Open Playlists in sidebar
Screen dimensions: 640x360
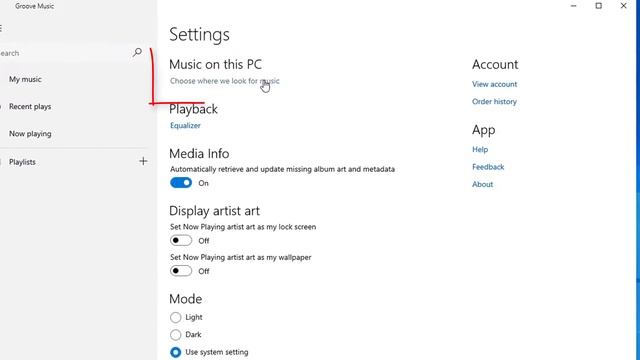point(22,162)
